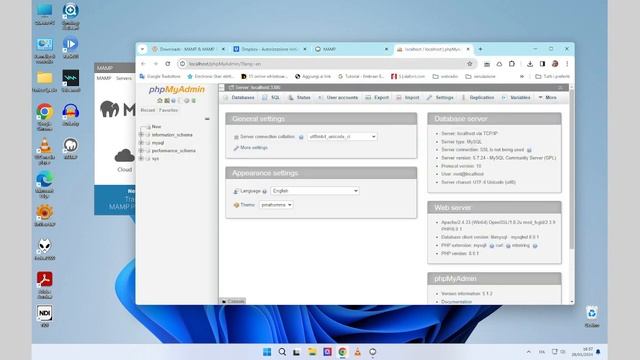The width and height of the screenshot is (640, 360).
Task: Click the Cloud icon in MAMP window
Action: (124, 156)
